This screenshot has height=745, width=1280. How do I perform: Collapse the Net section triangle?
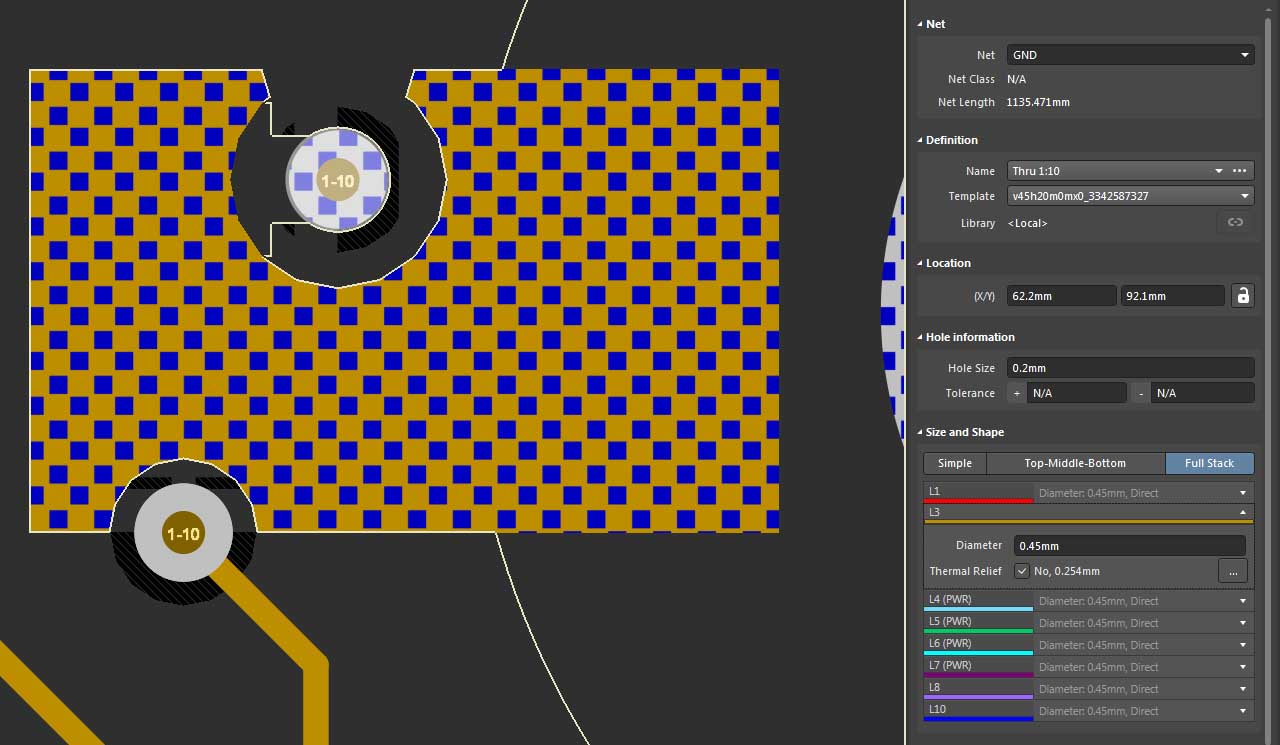click(x=920, y=24)
